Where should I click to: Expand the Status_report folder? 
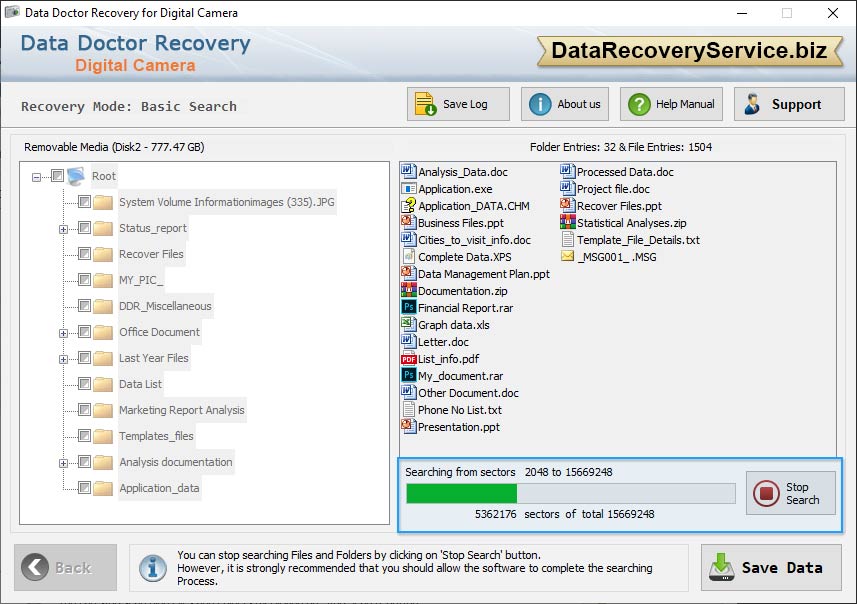(x=63, y=229)
